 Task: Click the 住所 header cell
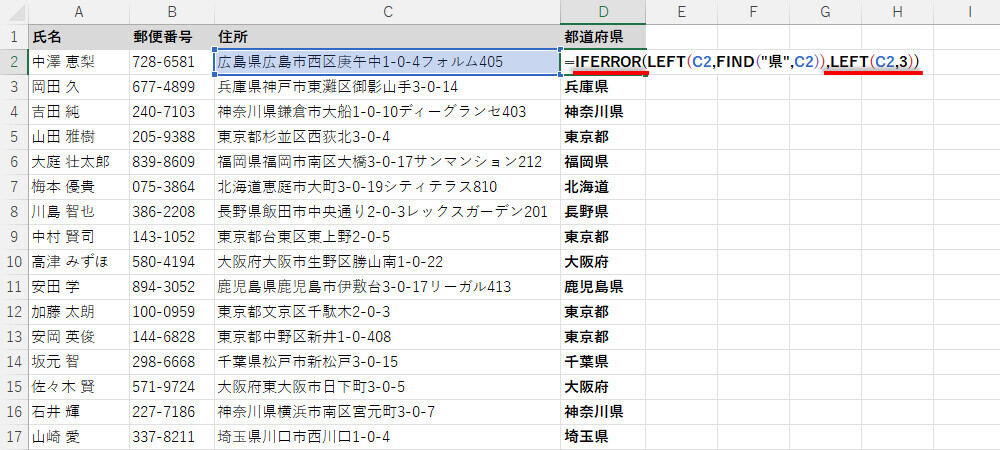point(388,36)
